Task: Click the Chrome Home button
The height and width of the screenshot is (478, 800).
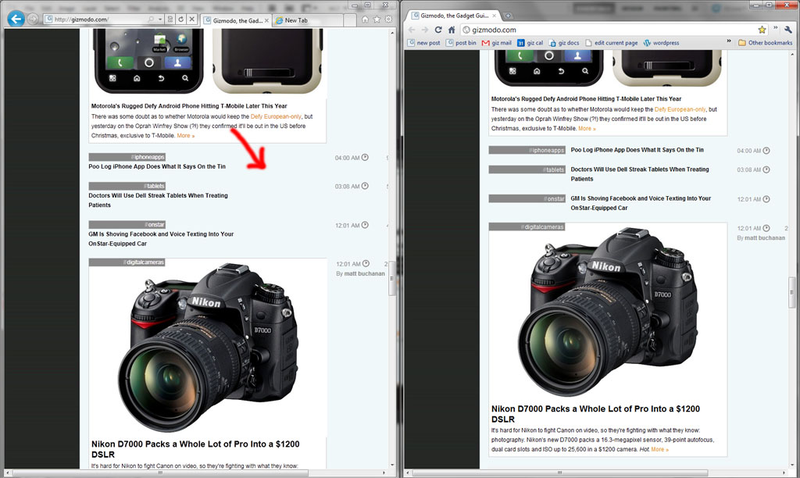Action: click(452, 30)
